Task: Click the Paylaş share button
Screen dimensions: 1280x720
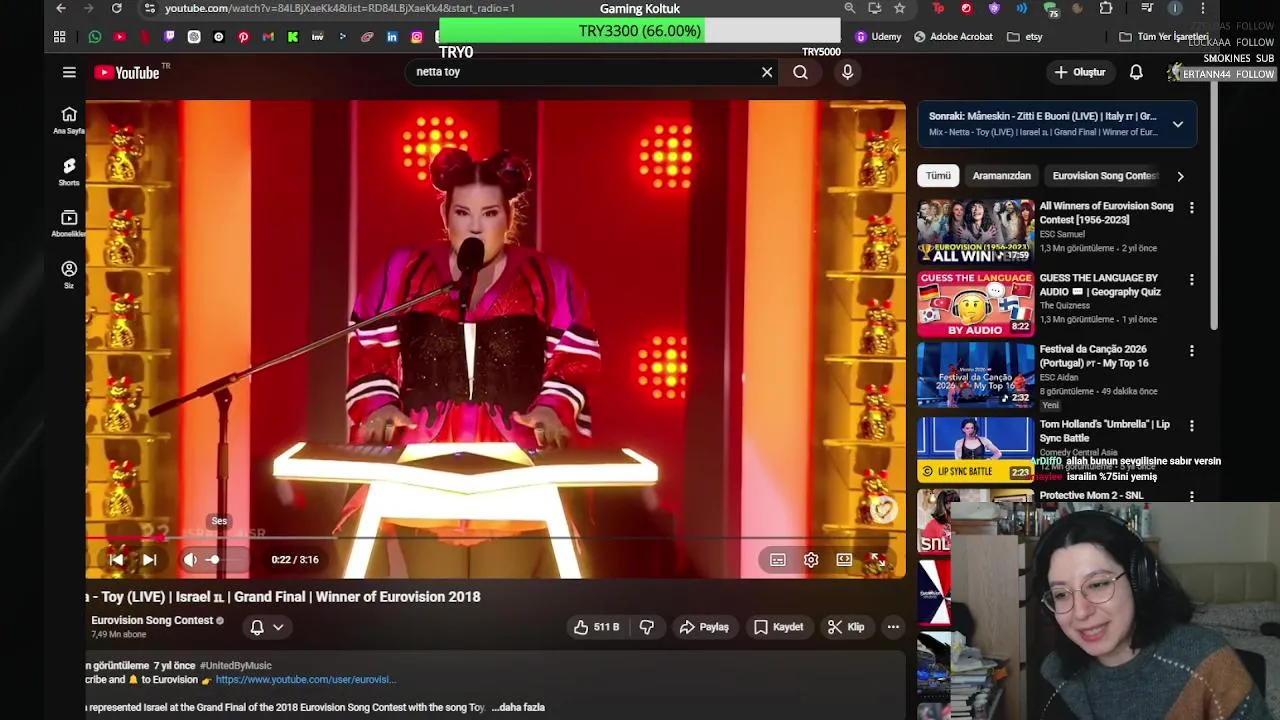Action: 704,627
